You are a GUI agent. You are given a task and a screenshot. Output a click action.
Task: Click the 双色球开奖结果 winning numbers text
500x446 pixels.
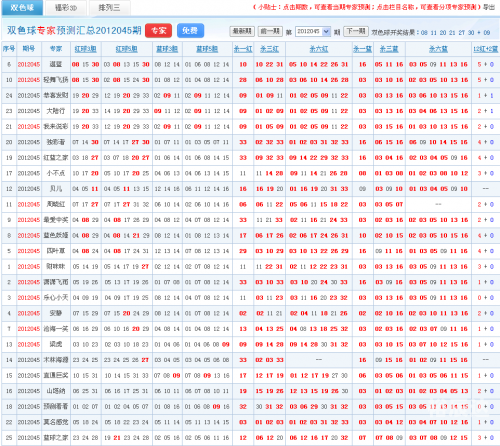[x=431, y=32]
